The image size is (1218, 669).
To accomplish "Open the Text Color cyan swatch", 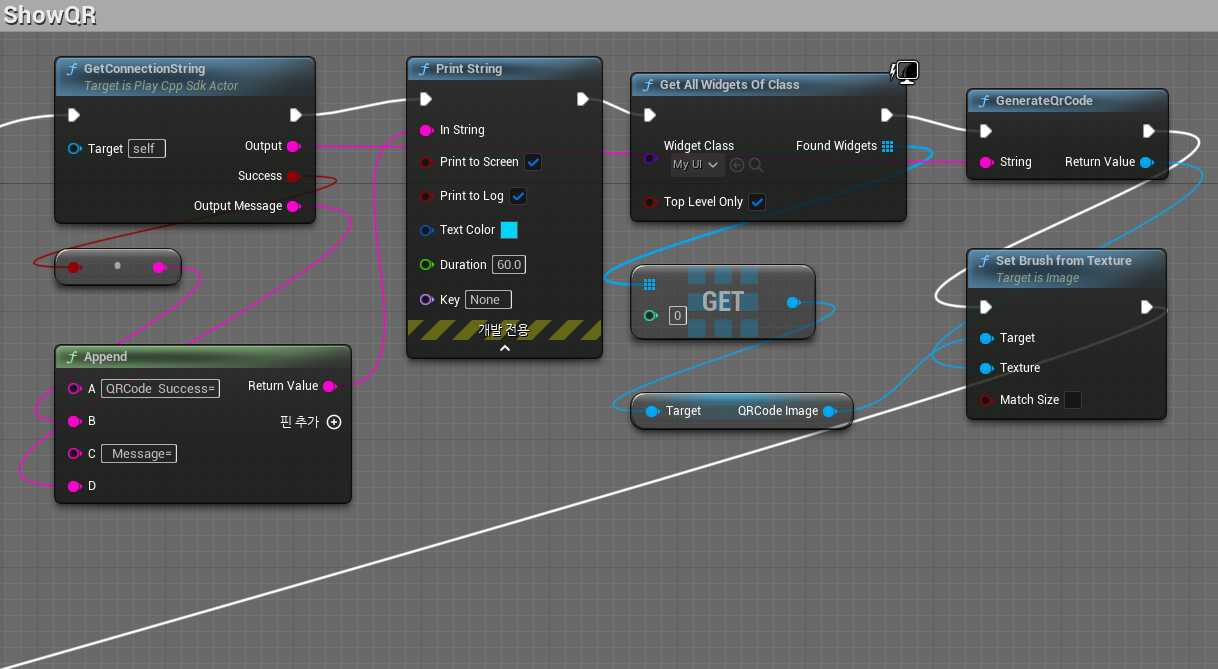I will pos(509,230).
